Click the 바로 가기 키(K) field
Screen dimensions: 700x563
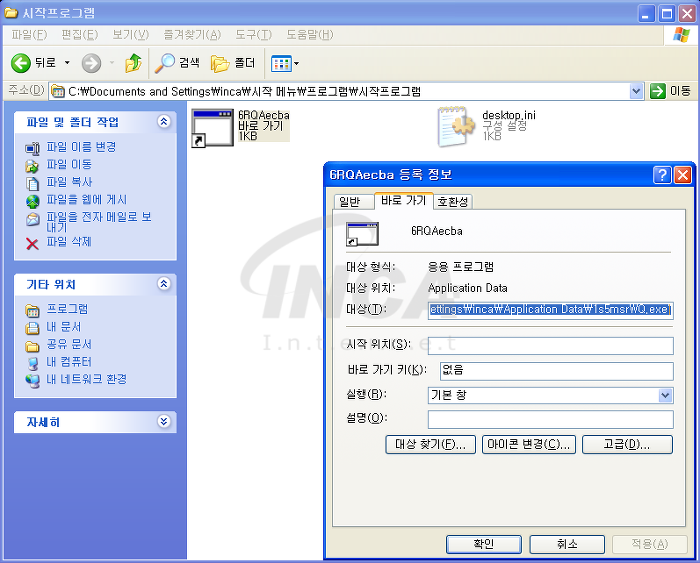(x=556, y=371)
